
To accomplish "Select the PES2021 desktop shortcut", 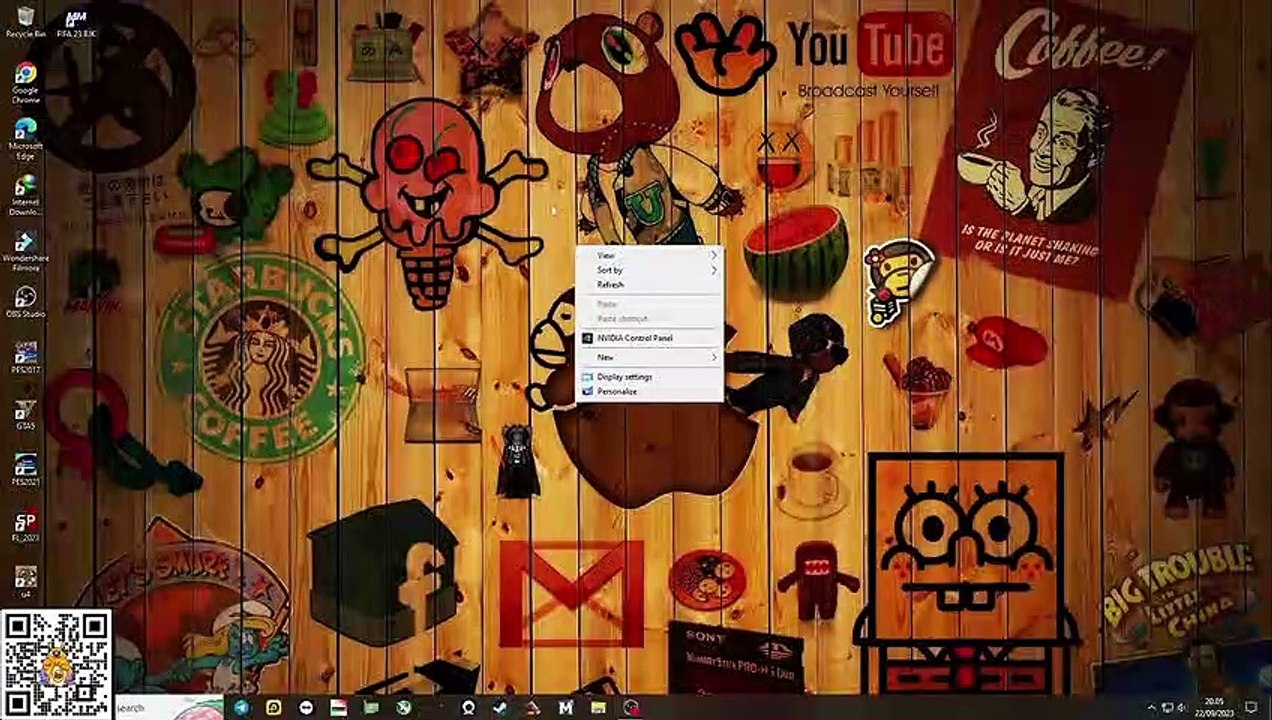I will (x=25, y=471).
